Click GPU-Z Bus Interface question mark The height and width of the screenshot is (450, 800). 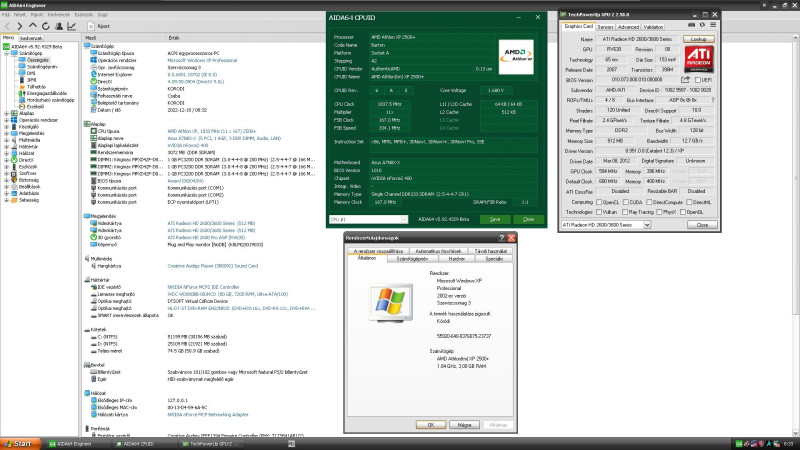713,100
